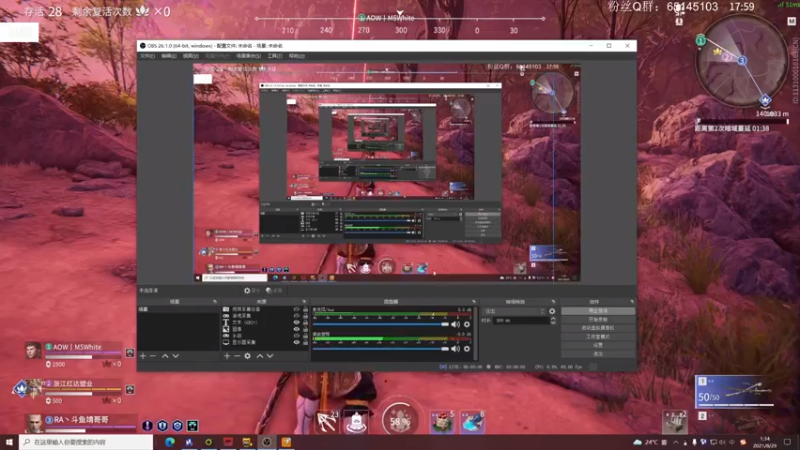
Task: Move the selected source down in Sources list
Action: click(x=270, y=356)
